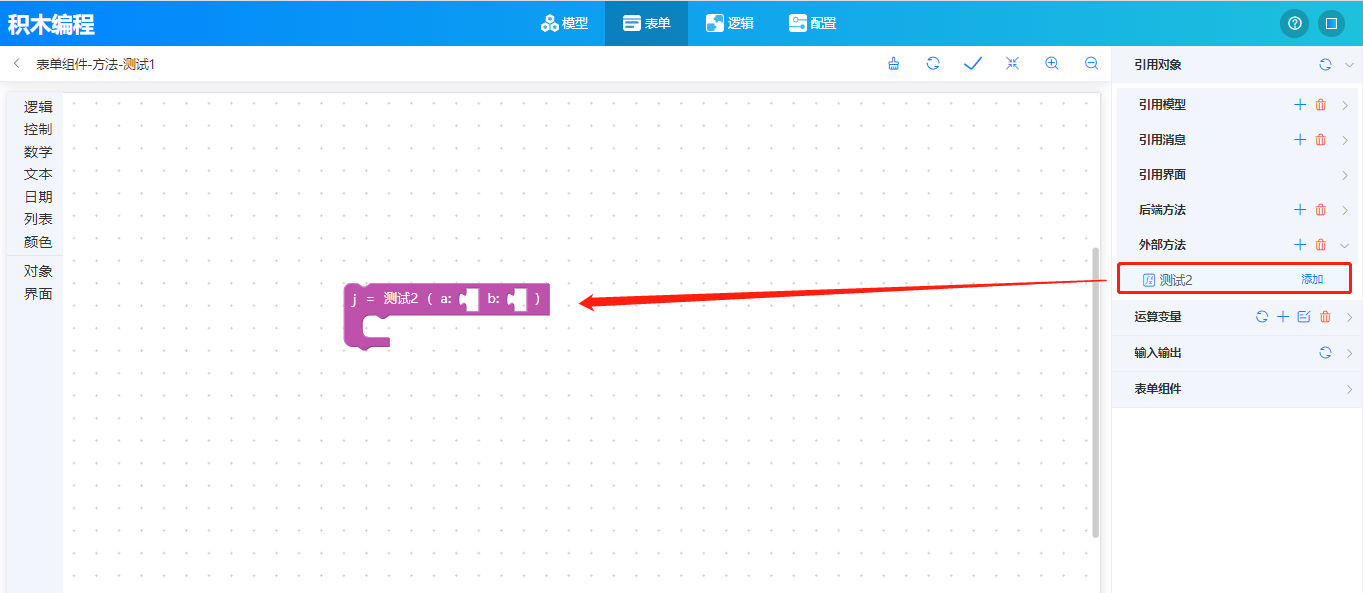Screen dimensions: 1363x593
Task: Delete 引用模型 with the trash icon
Action: [1321, 105]
